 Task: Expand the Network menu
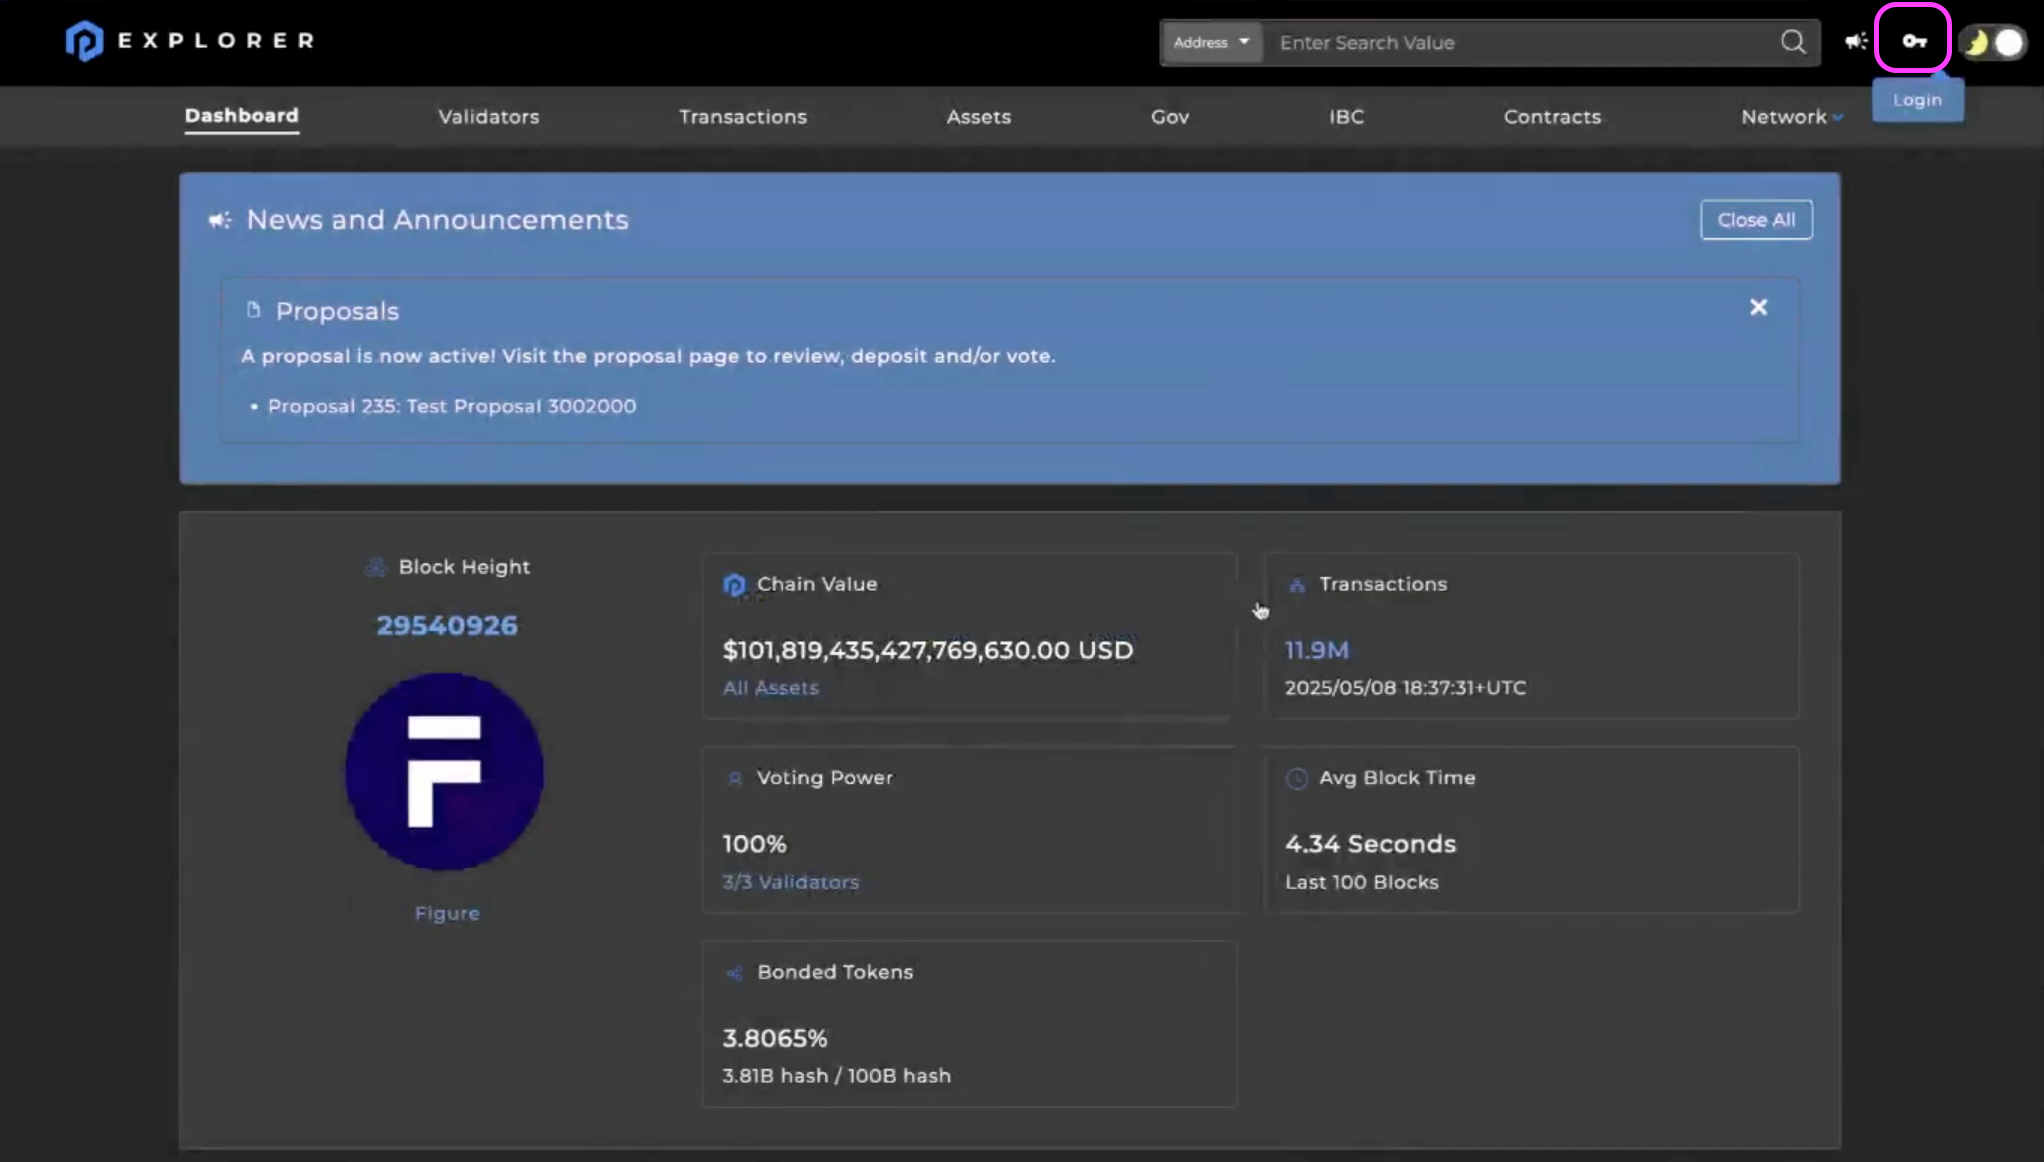pyautogui.click(x=1790, y=117)
